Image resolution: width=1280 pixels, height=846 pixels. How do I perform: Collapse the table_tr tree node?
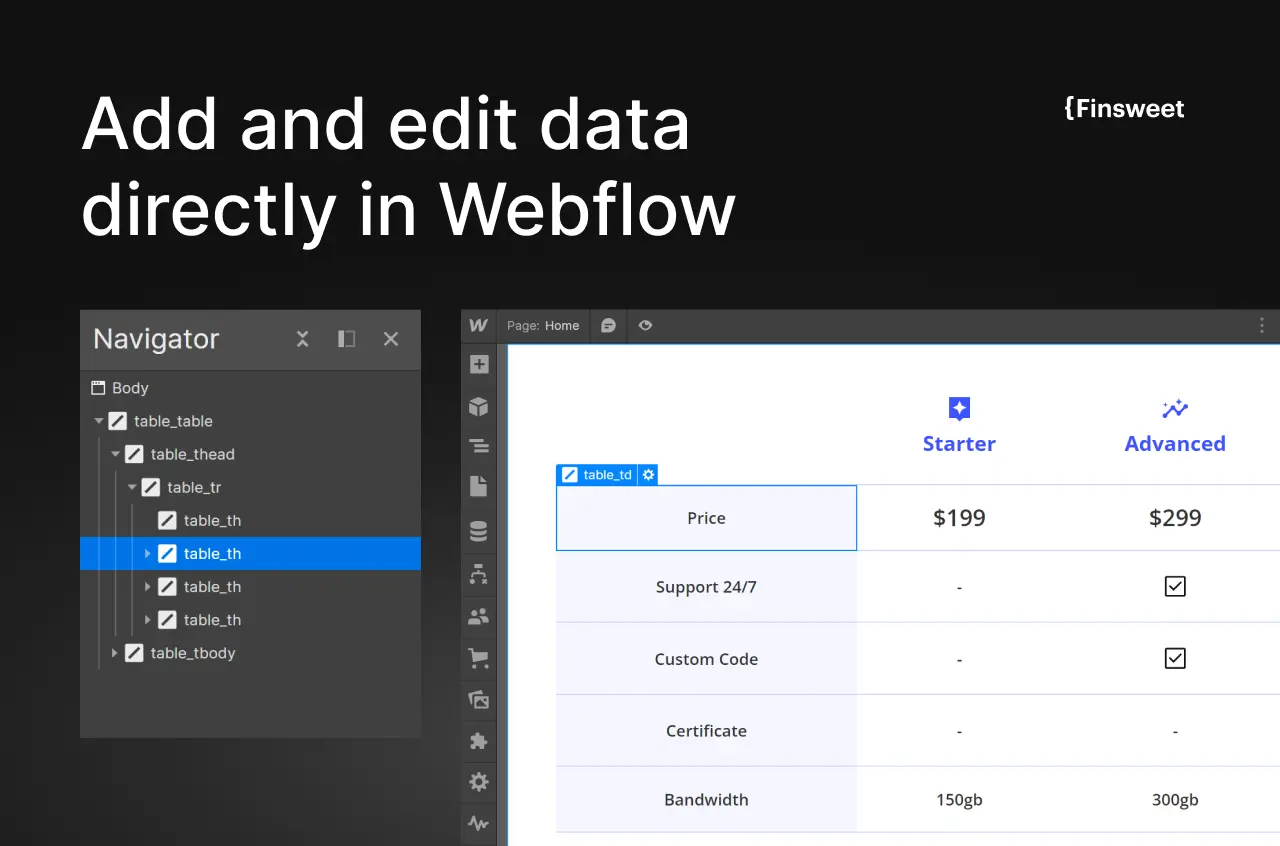click(132, 487)
